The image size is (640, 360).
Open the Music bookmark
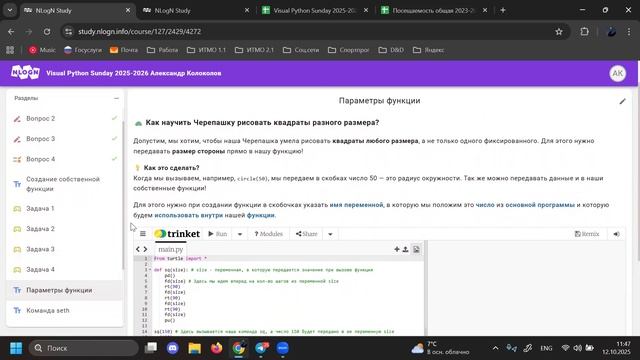tap(42, 50)
